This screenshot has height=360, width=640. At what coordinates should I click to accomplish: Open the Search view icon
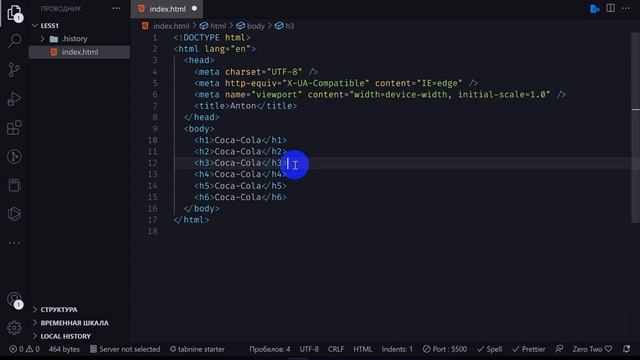pyautogui.click(x=14, y=40)
